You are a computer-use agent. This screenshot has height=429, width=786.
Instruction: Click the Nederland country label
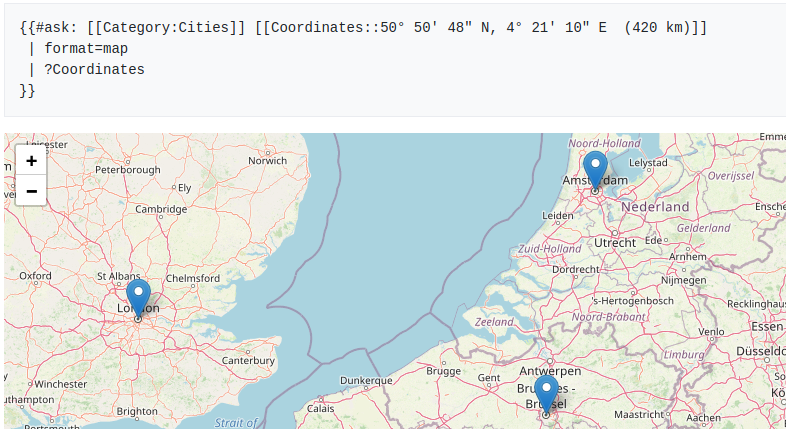point(655,206)
